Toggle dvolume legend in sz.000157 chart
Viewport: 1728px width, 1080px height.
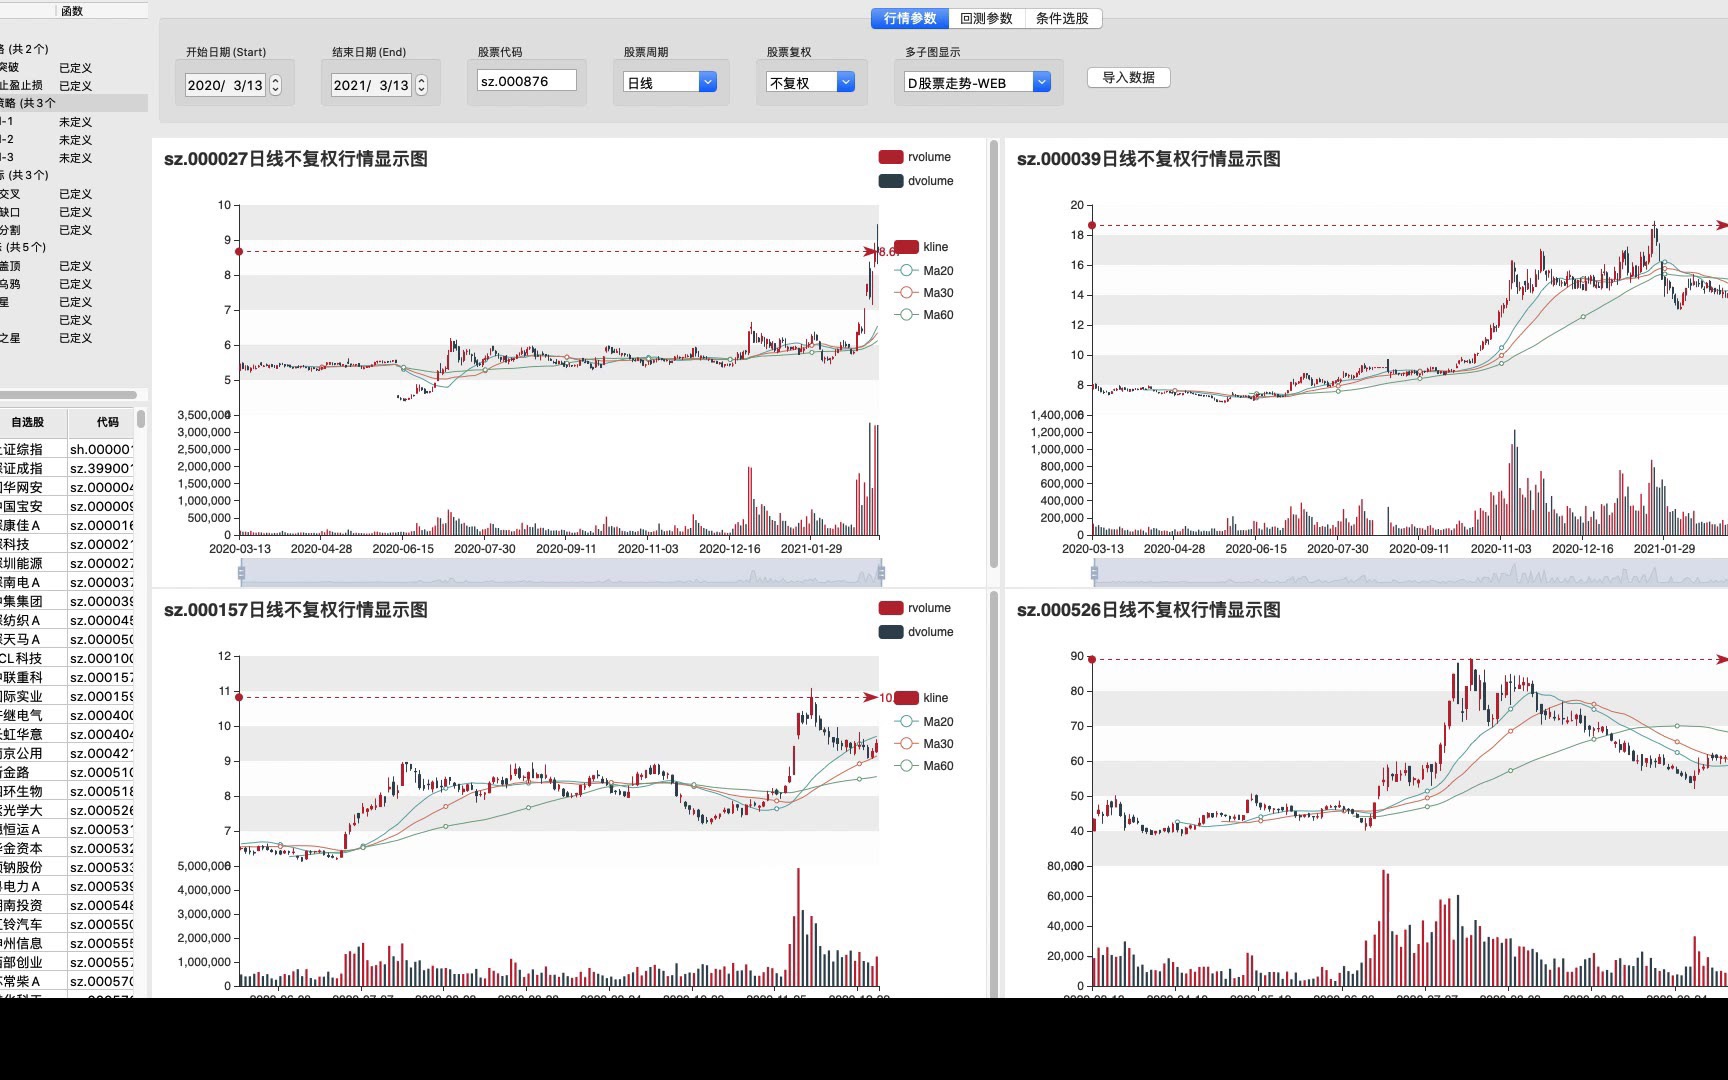[x=915, y=632]
